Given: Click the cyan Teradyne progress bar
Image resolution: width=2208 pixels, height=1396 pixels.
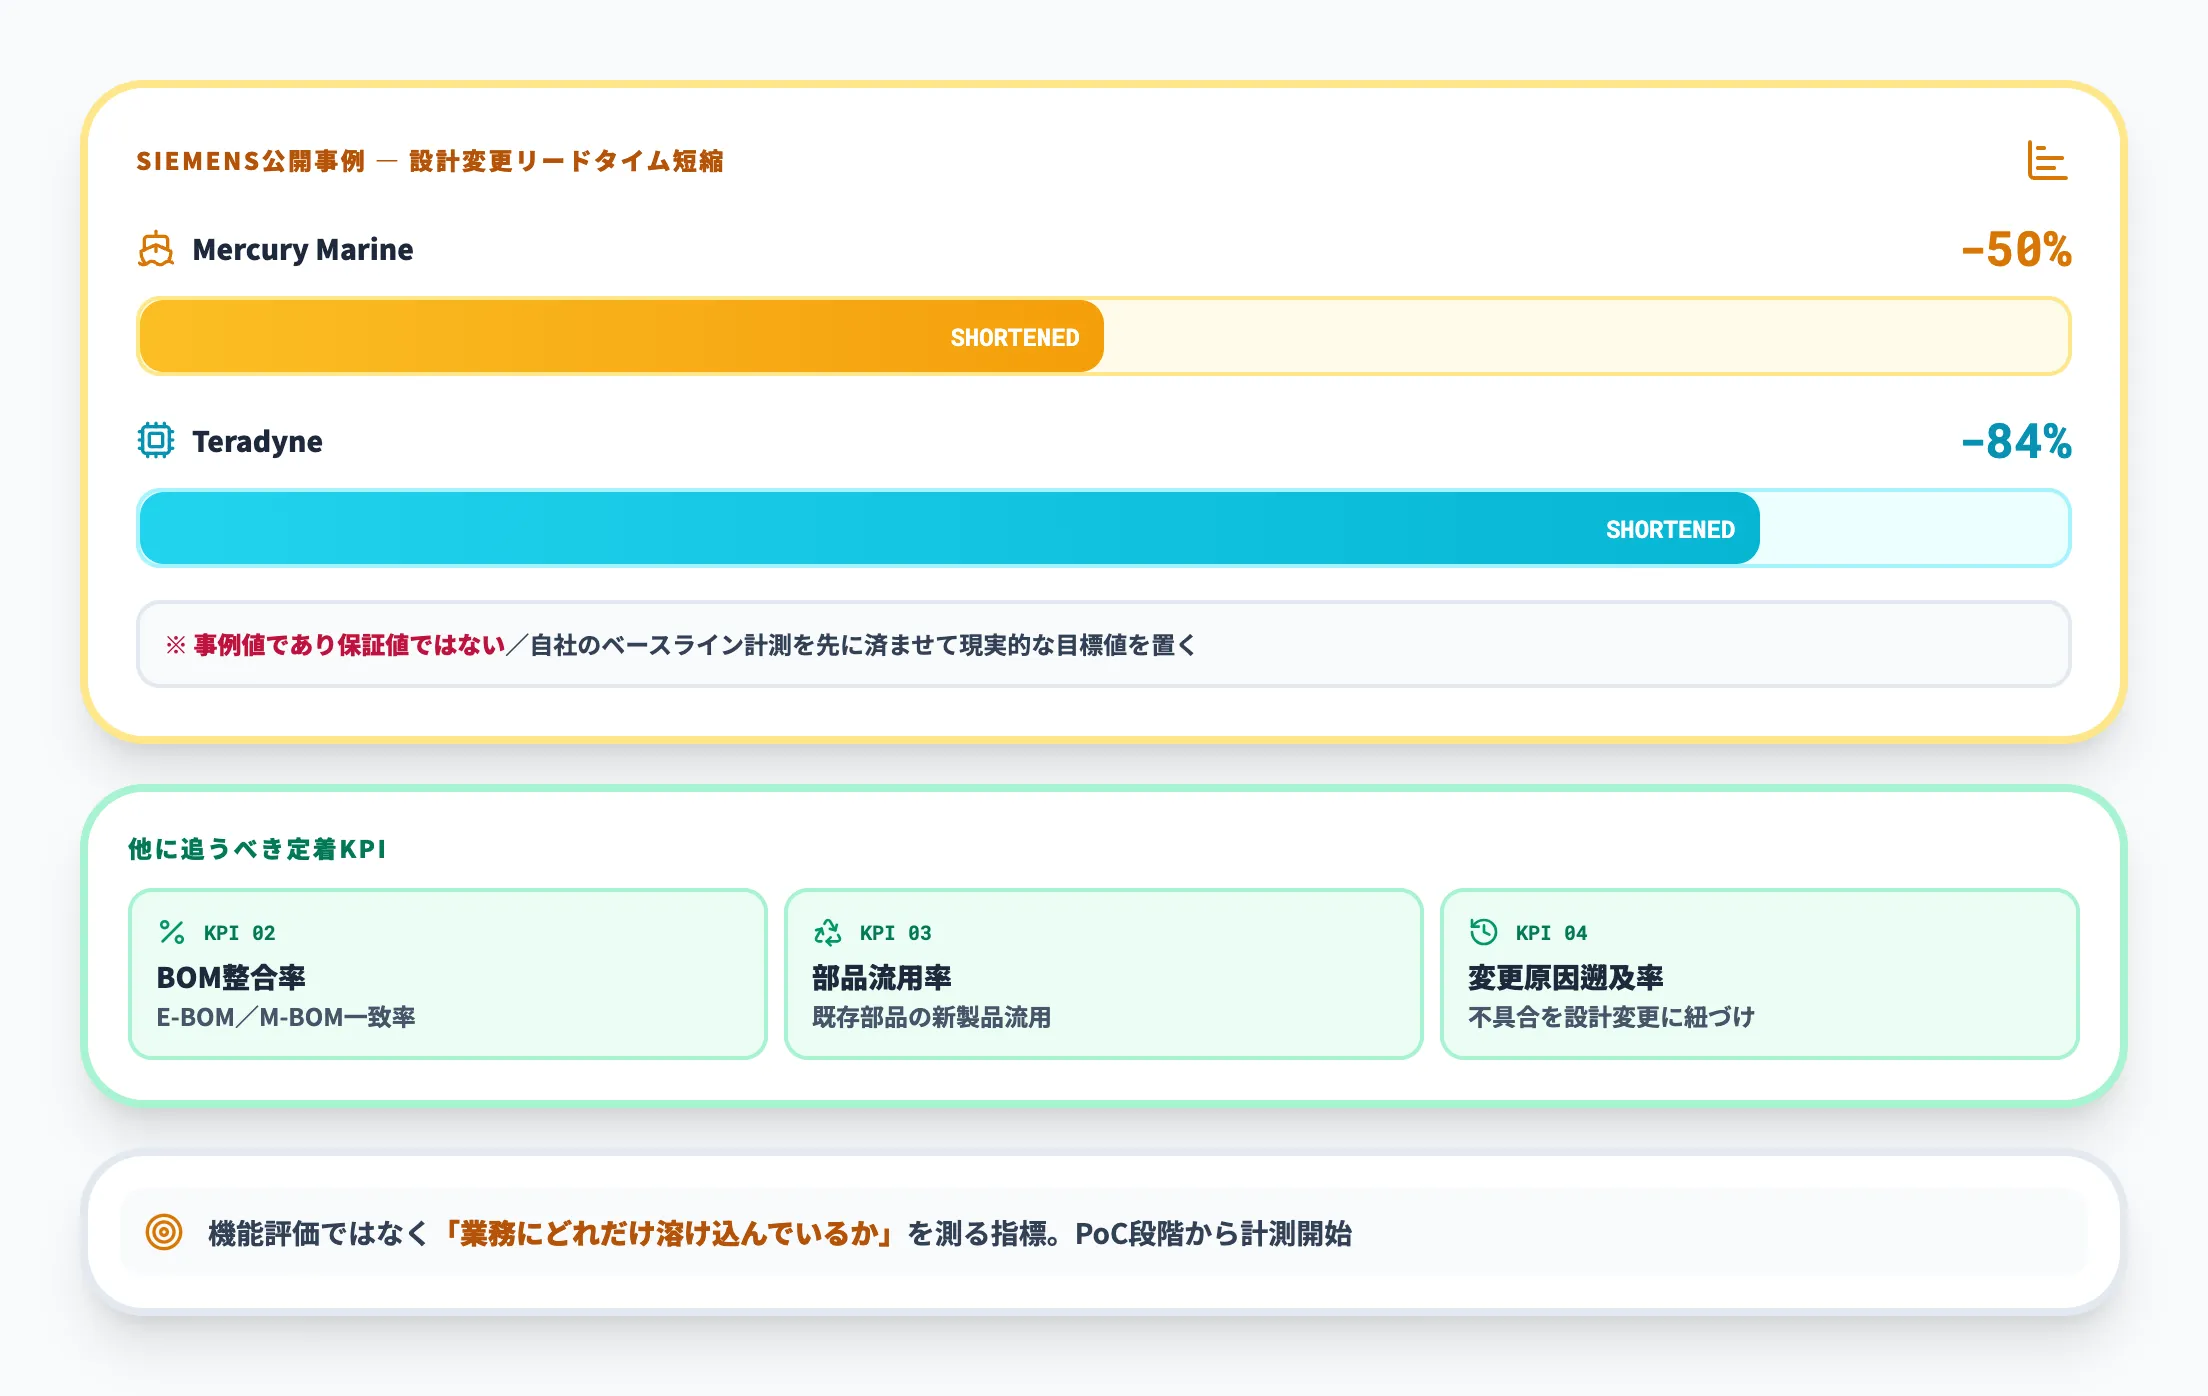Looking at the screenshot, I should (949, 528).
